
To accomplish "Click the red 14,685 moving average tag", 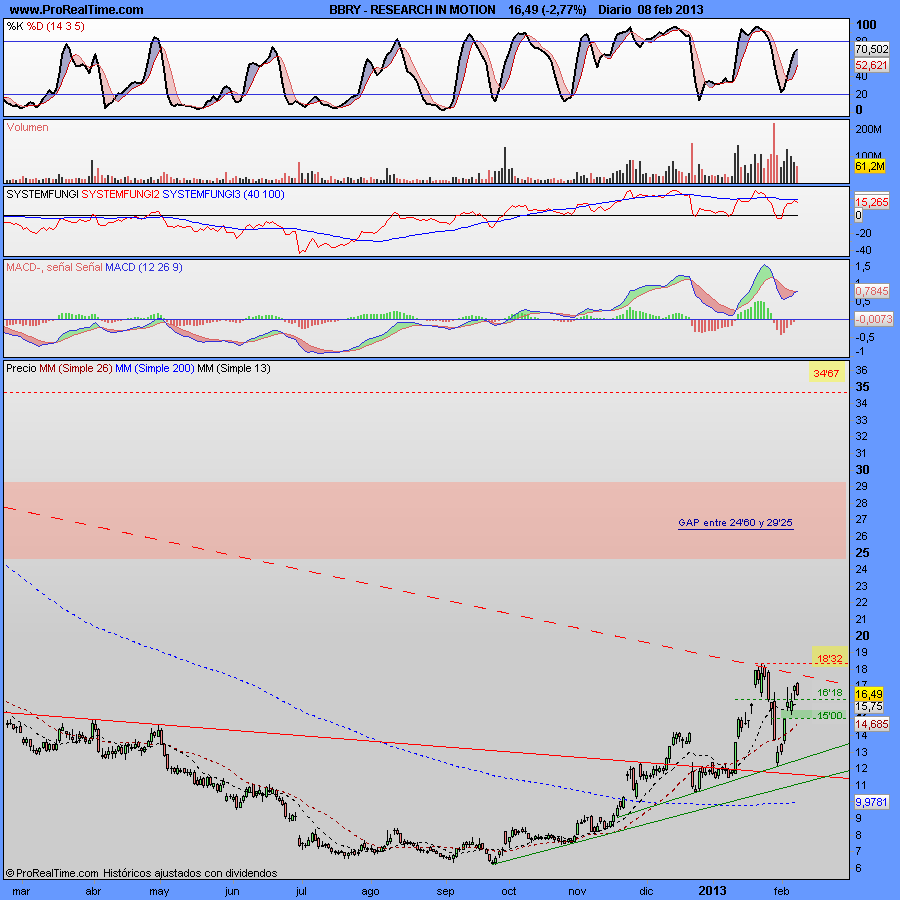I will (871, 724).
